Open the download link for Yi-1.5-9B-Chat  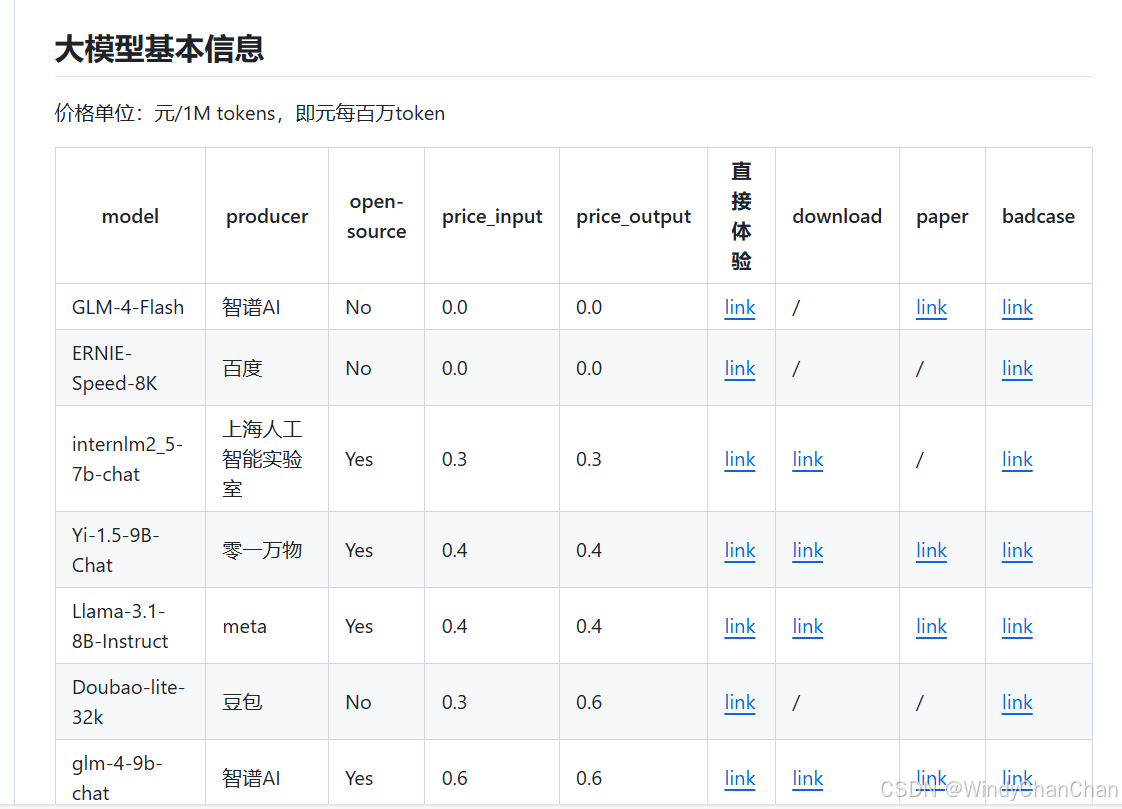coord(808,550)
